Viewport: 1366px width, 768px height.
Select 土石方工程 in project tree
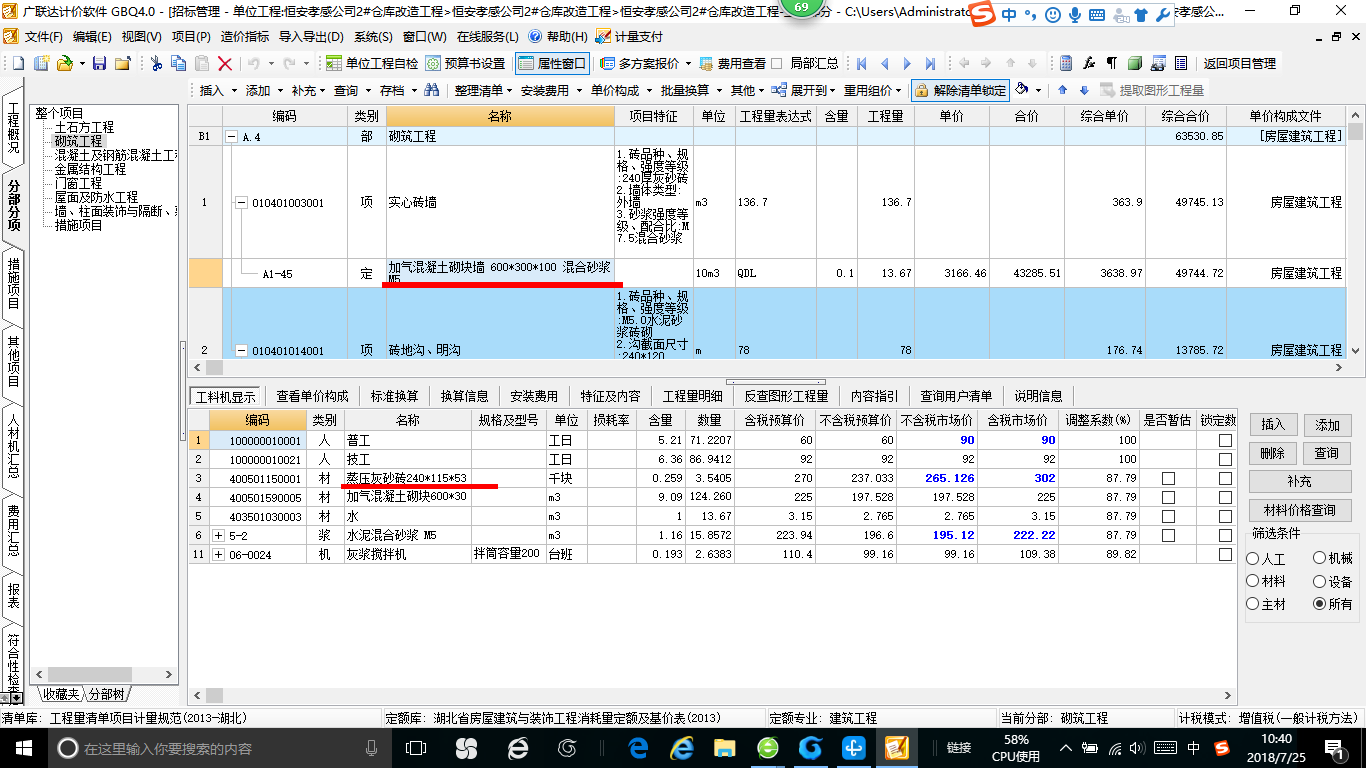coord(84,127)
